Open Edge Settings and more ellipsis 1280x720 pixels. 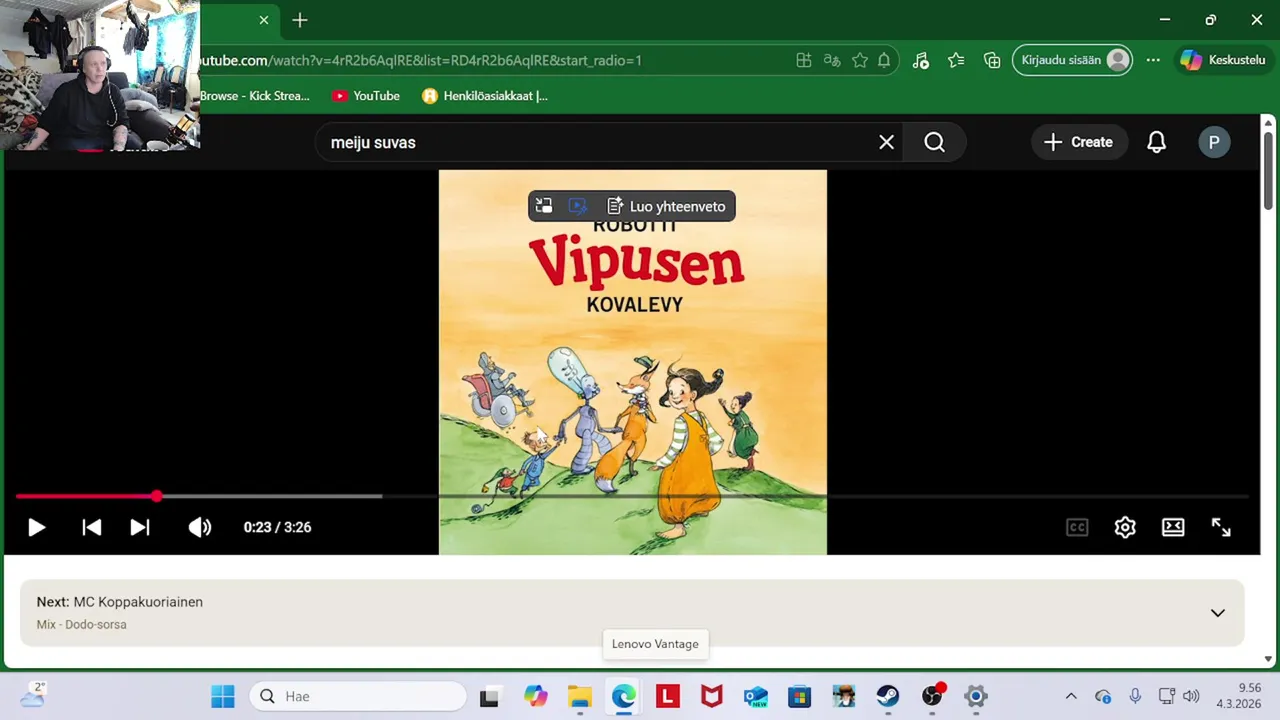[x=1153, y=60]
